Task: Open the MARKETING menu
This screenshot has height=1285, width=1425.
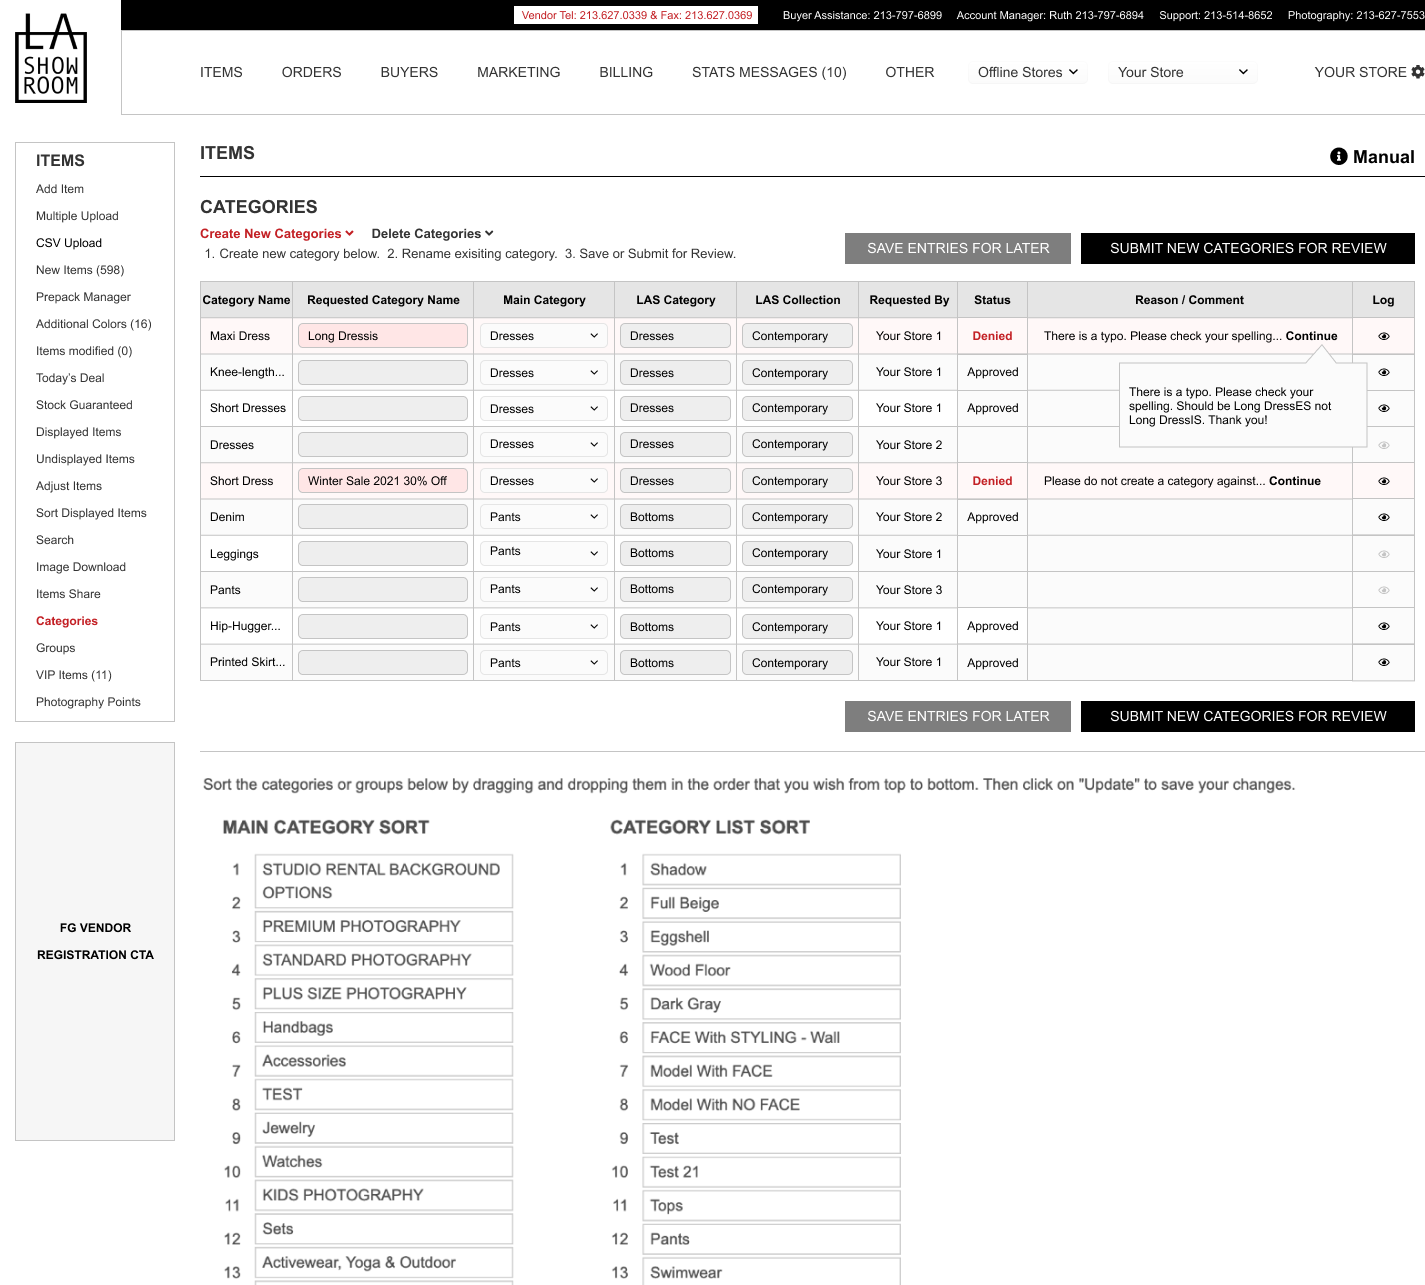Action: coord(518,72)
